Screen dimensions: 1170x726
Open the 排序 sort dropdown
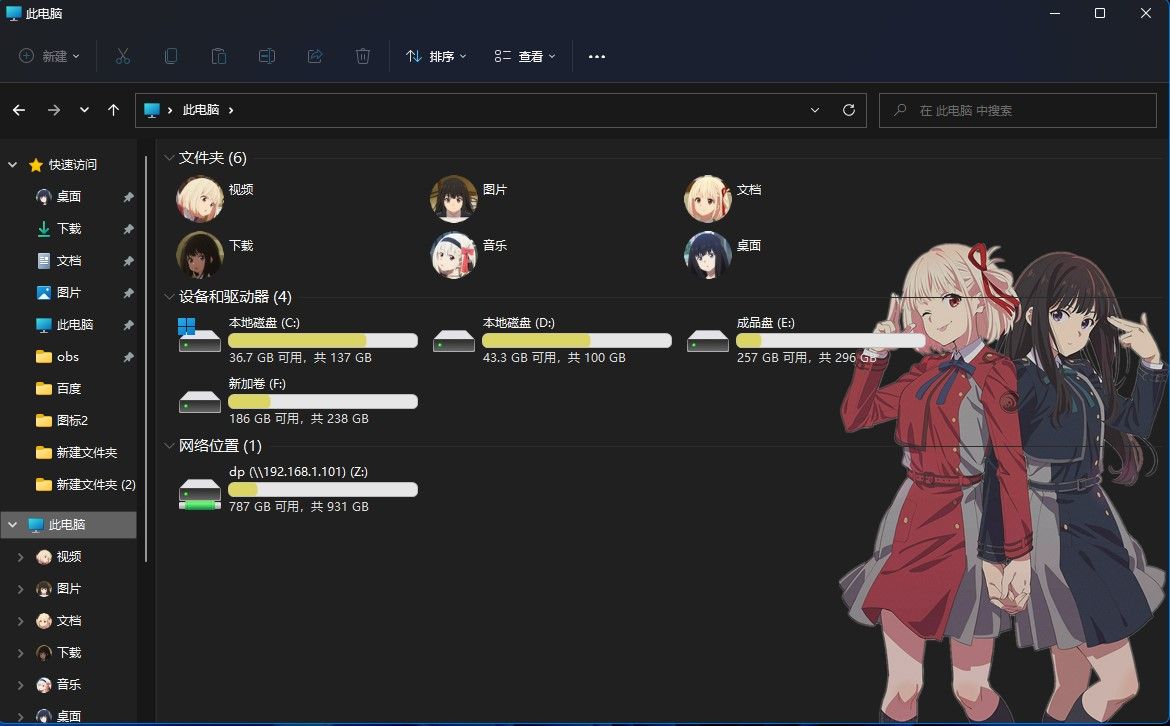(x=437, y=56)
